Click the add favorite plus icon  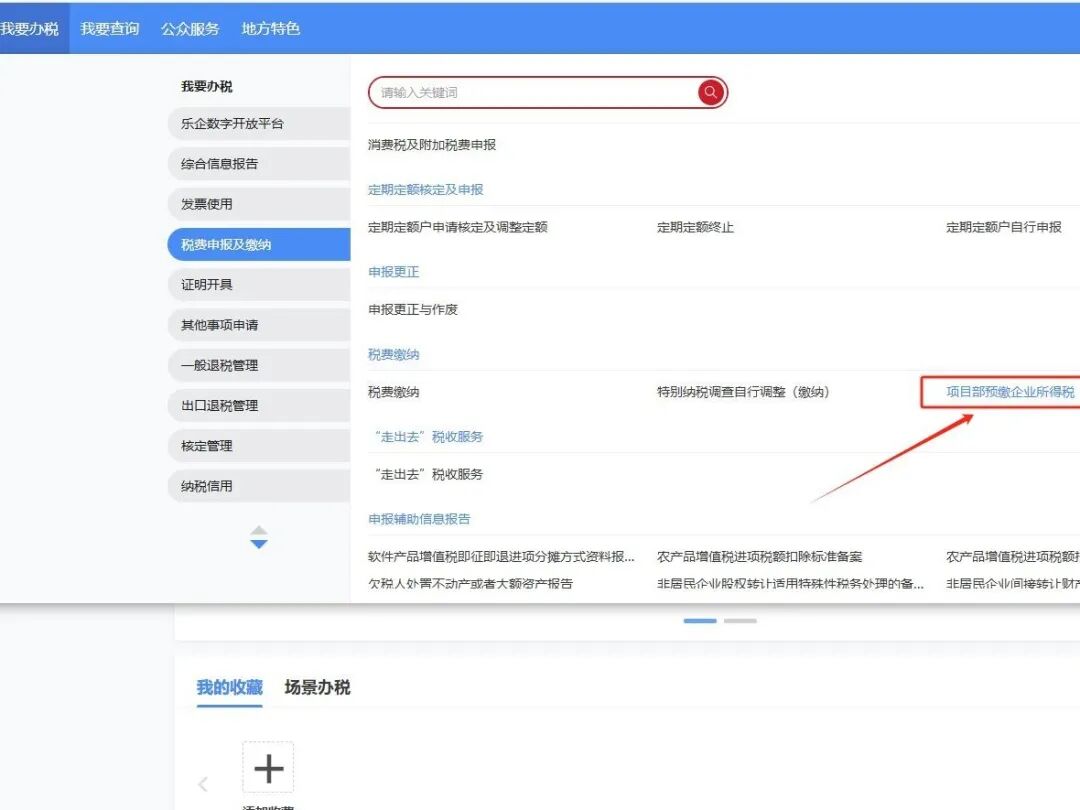pos(268,768)
